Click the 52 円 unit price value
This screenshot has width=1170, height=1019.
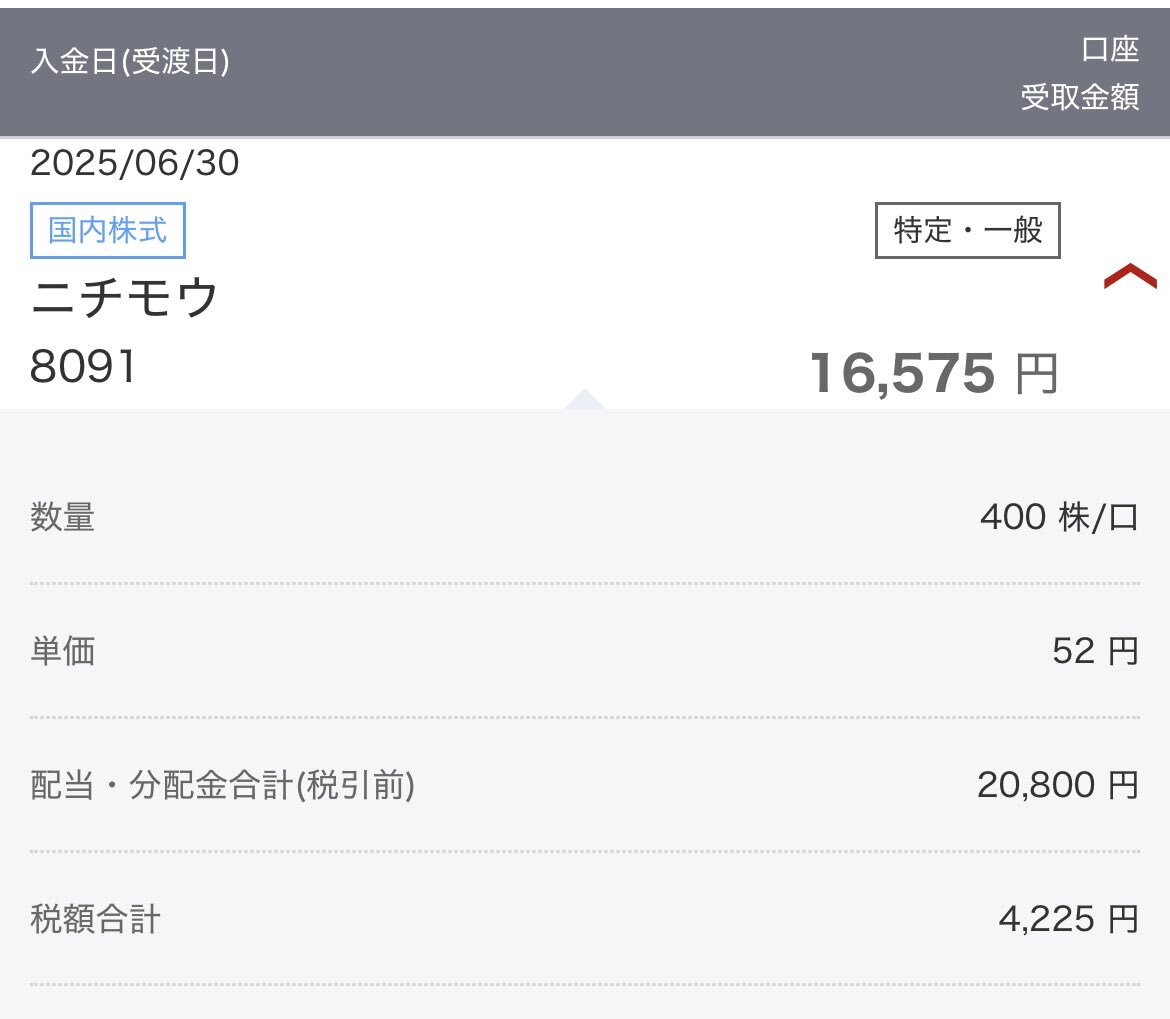1095,651
